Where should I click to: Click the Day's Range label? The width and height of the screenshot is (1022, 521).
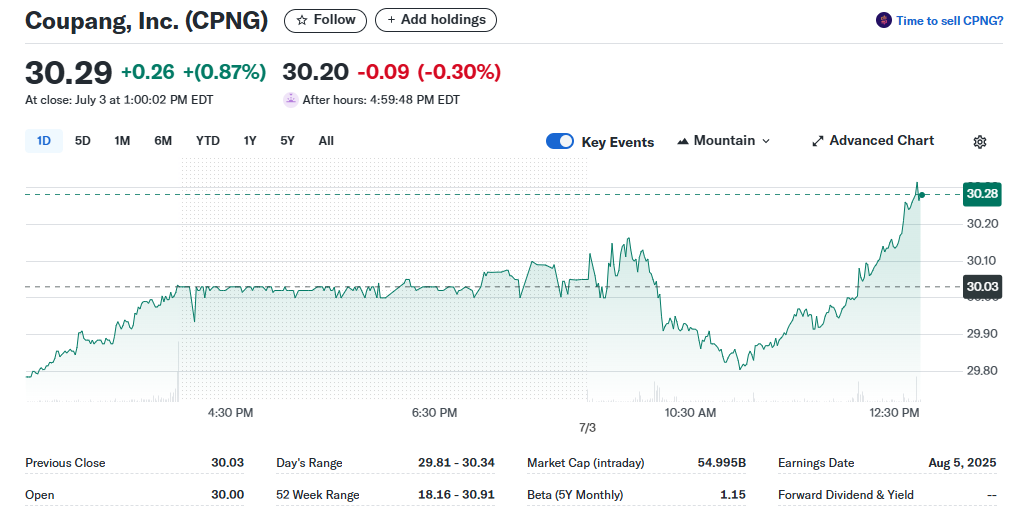click(309, 463)
